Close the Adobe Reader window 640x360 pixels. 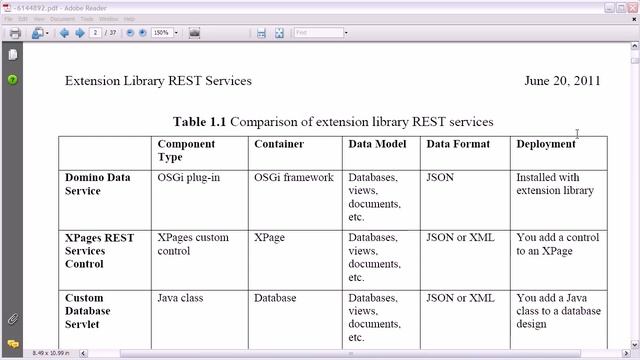click(633, 8)
